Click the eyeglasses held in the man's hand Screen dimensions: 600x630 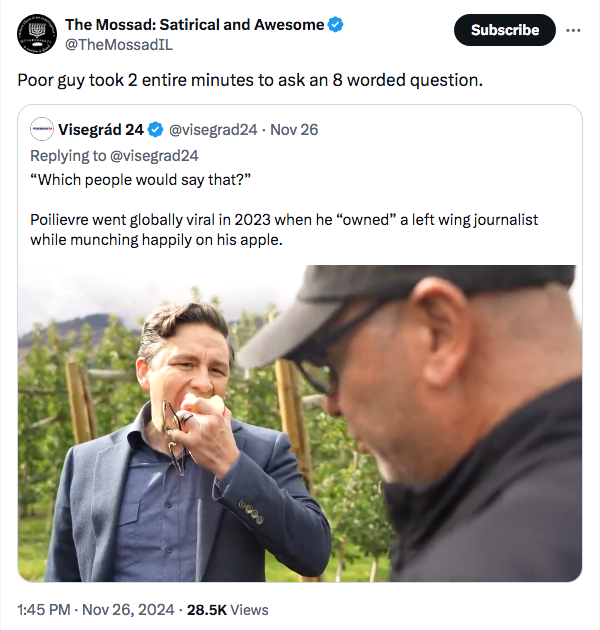[175, 437]
